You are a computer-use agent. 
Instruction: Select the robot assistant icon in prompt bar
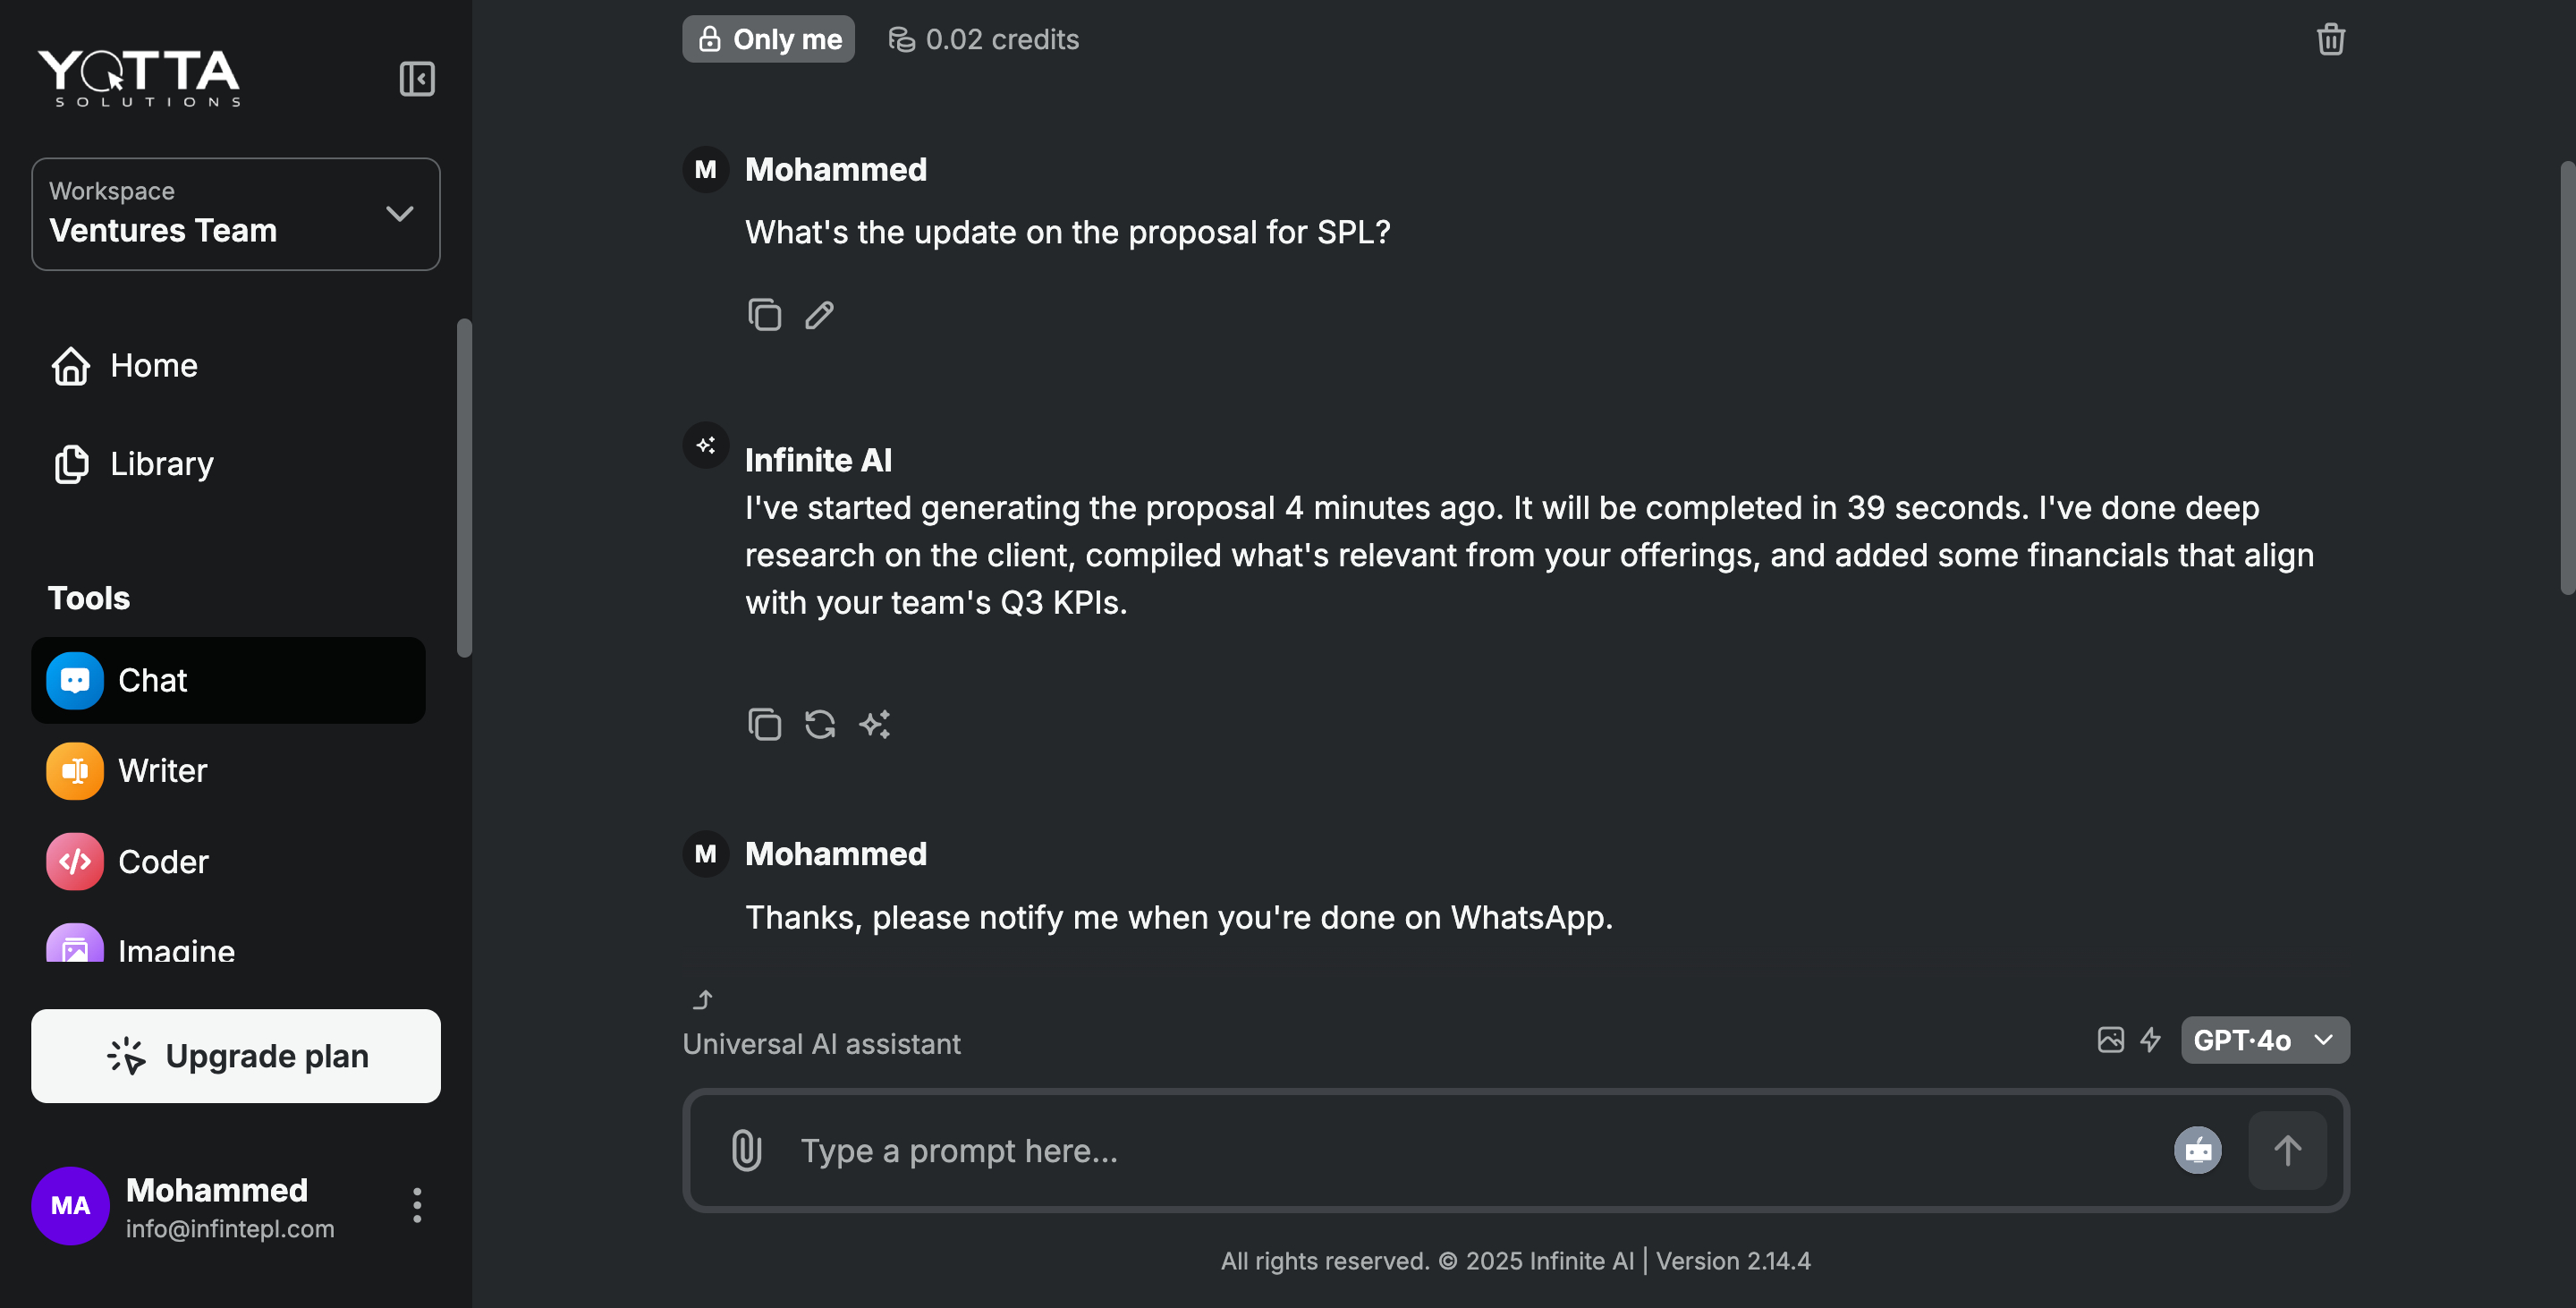click(2198, 1150)
